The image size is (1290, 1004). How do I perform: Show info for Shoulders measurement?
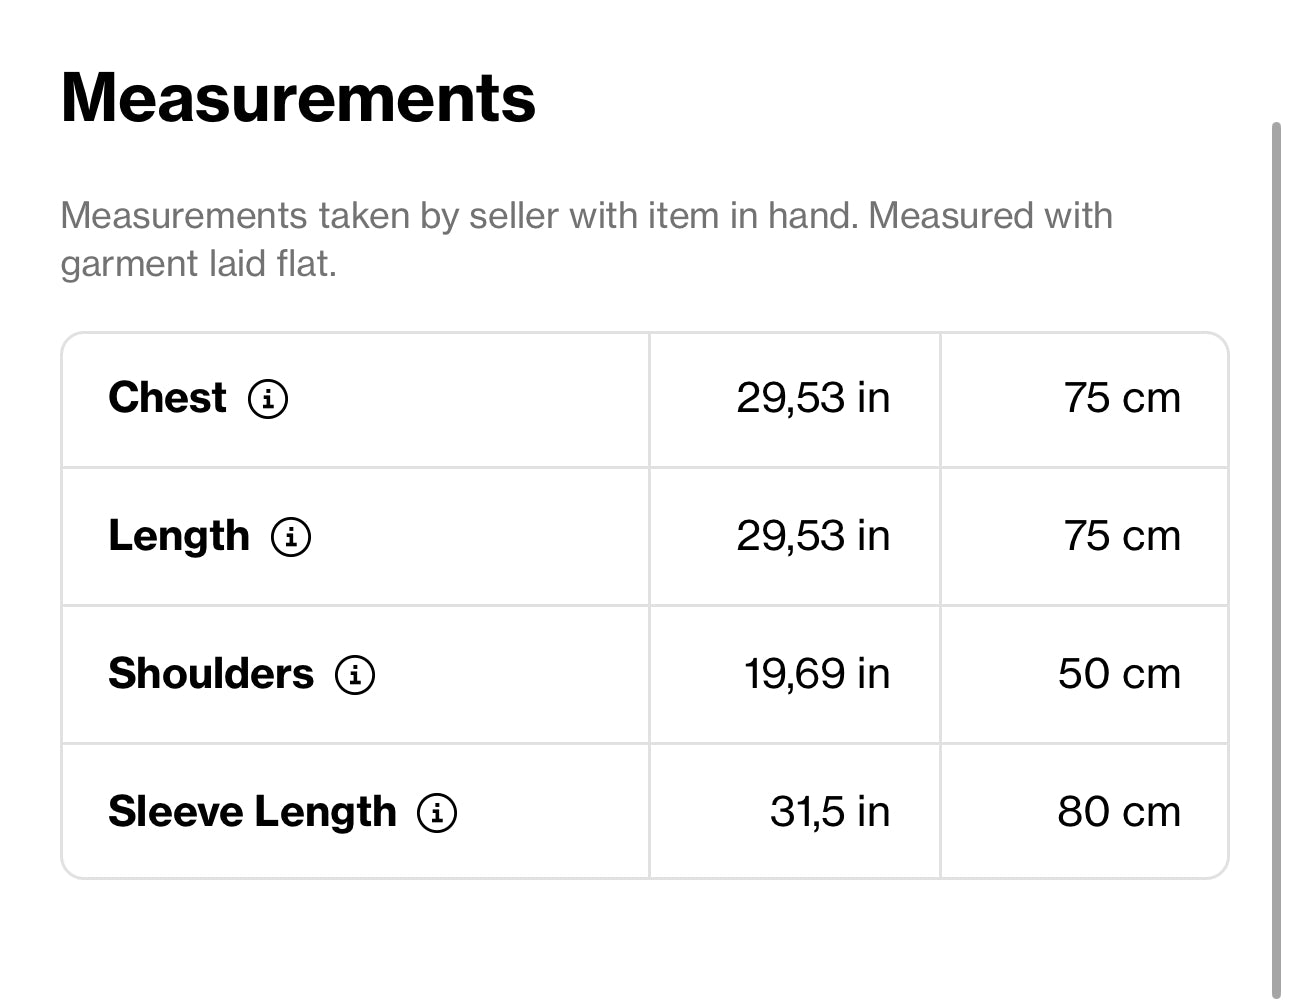[355, 675]
